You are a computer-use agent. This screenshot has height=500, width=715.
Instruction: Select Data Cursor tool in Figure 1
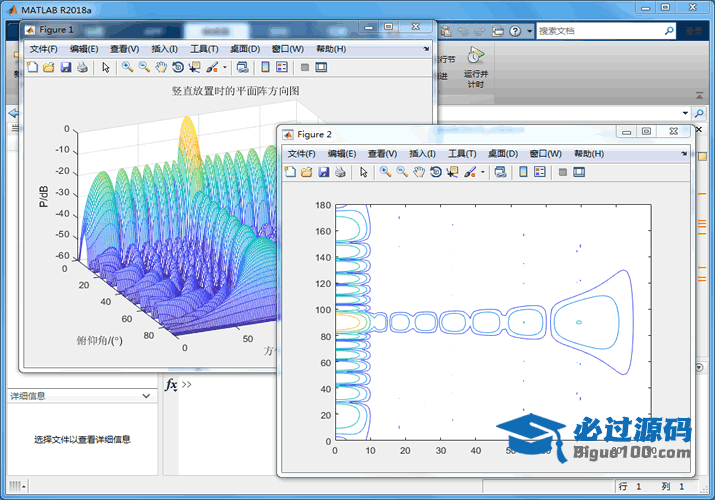194,67
